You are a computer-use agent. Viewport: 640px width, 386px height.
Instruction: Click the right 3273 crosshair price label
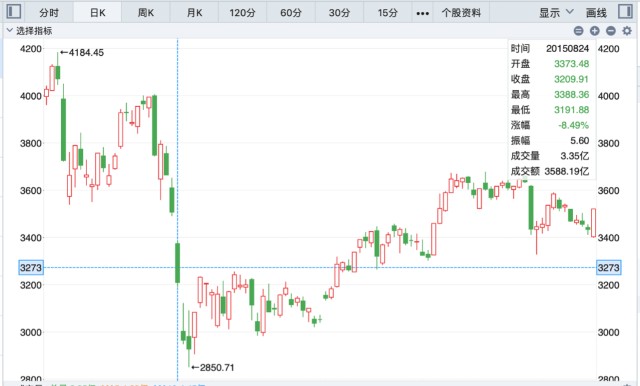pyautogui.click(x=609, y=268)
